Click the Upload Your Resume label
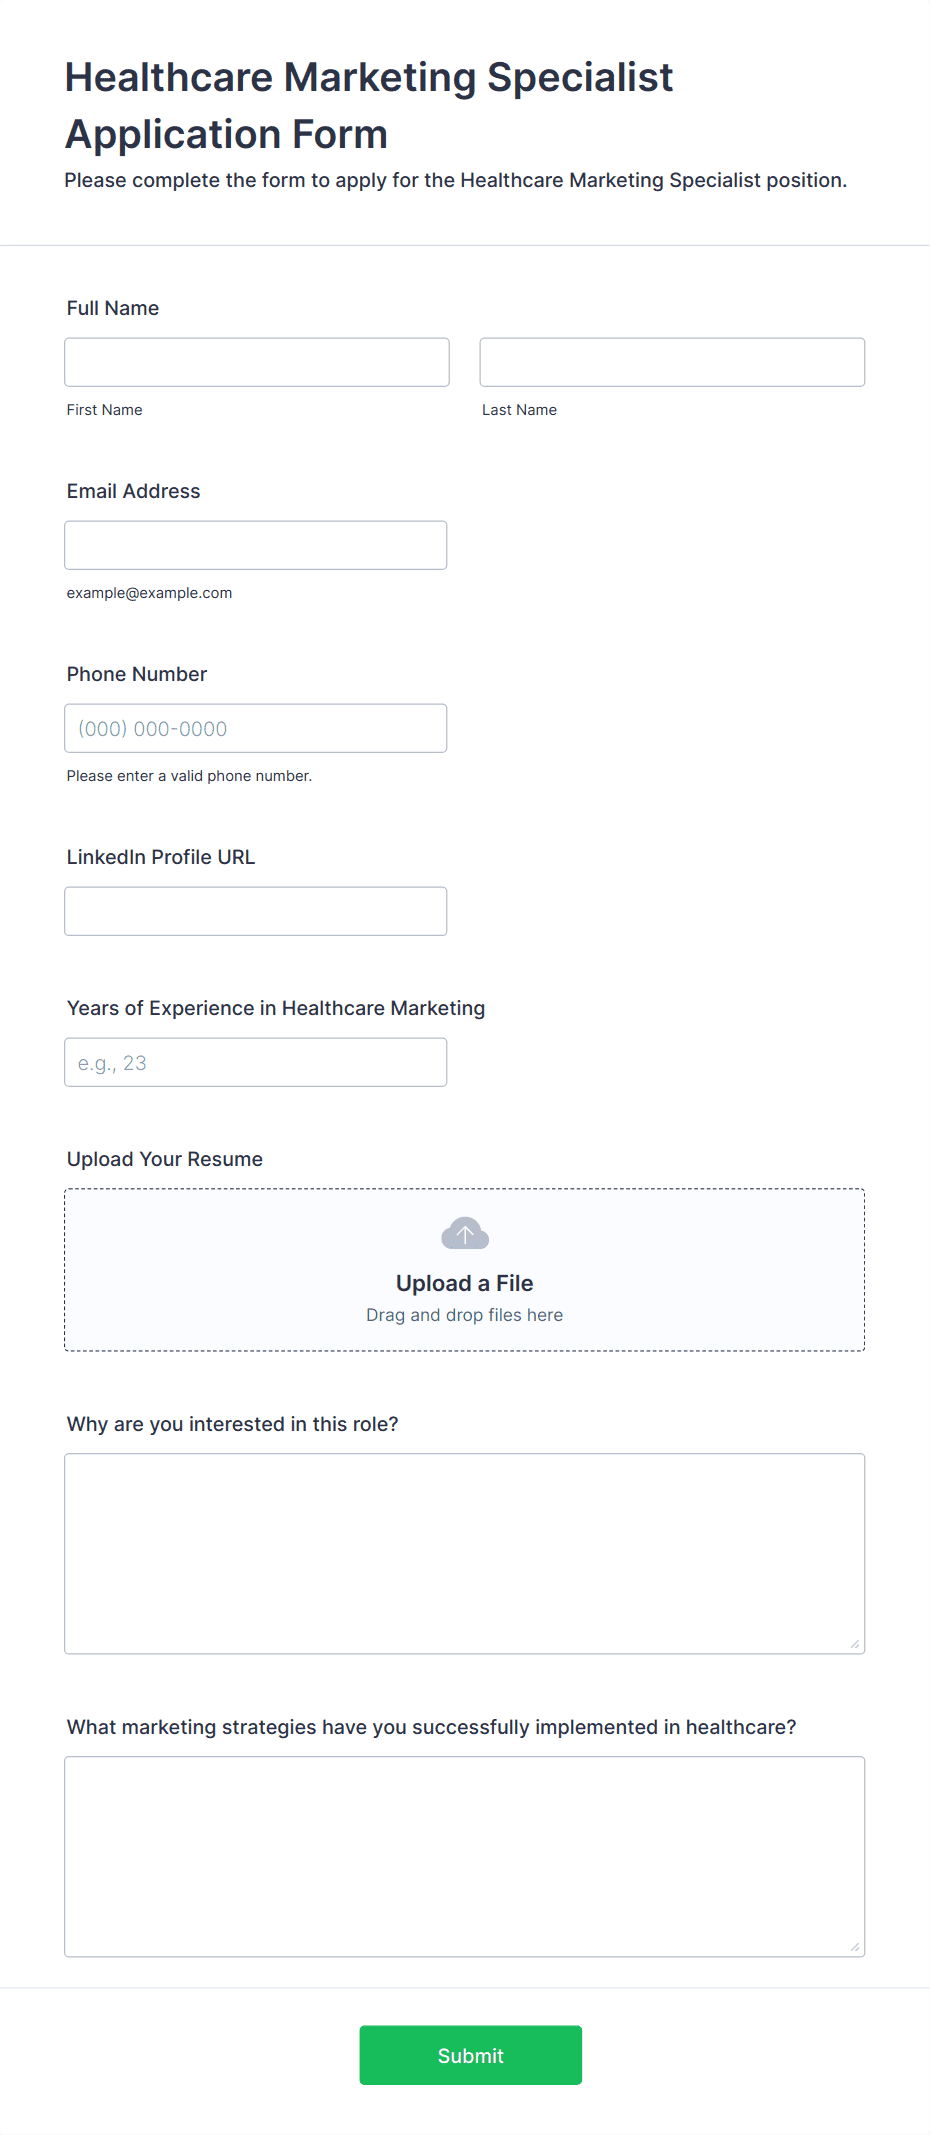 165,1159
